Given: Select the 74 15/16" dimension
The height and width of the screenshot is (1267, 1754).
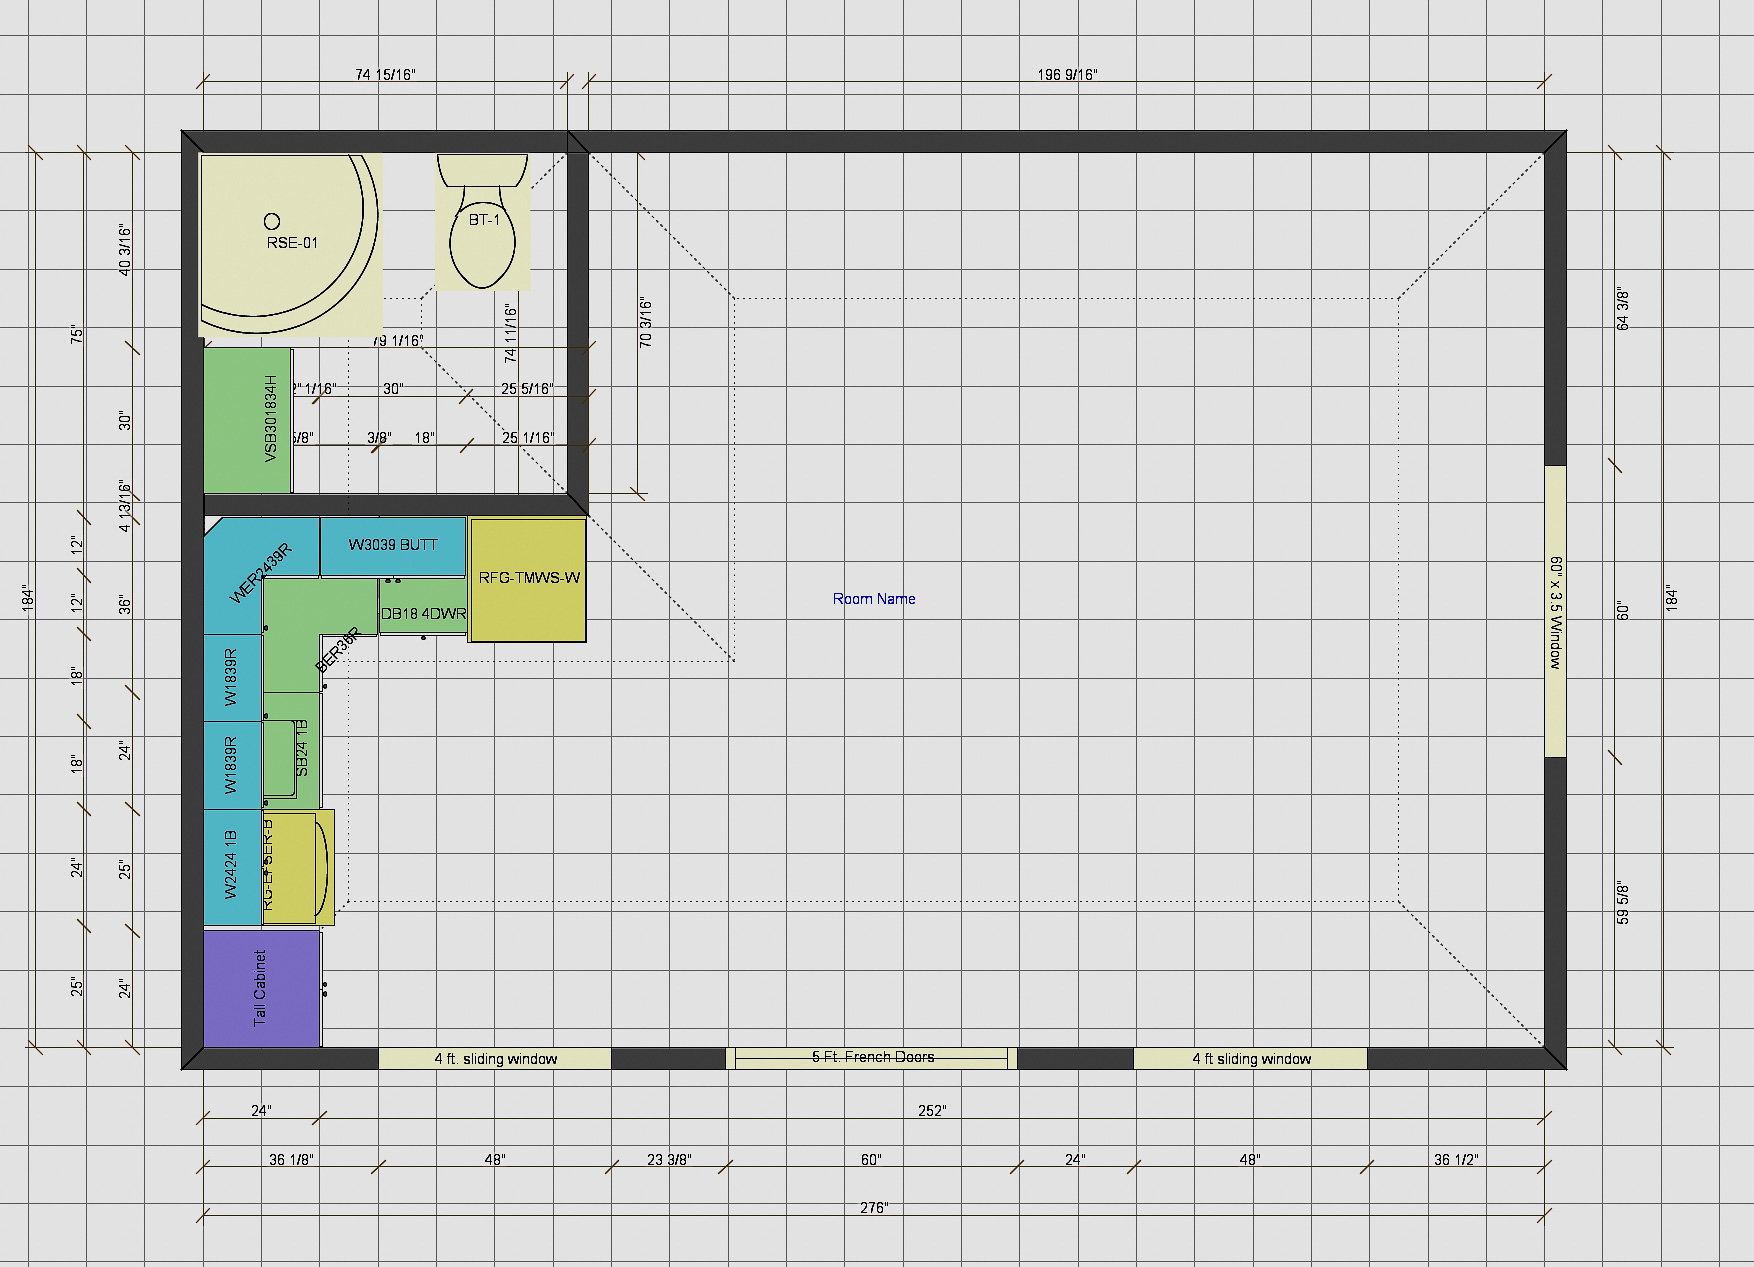Looking at the screenshot, I should tap(385, 75).
